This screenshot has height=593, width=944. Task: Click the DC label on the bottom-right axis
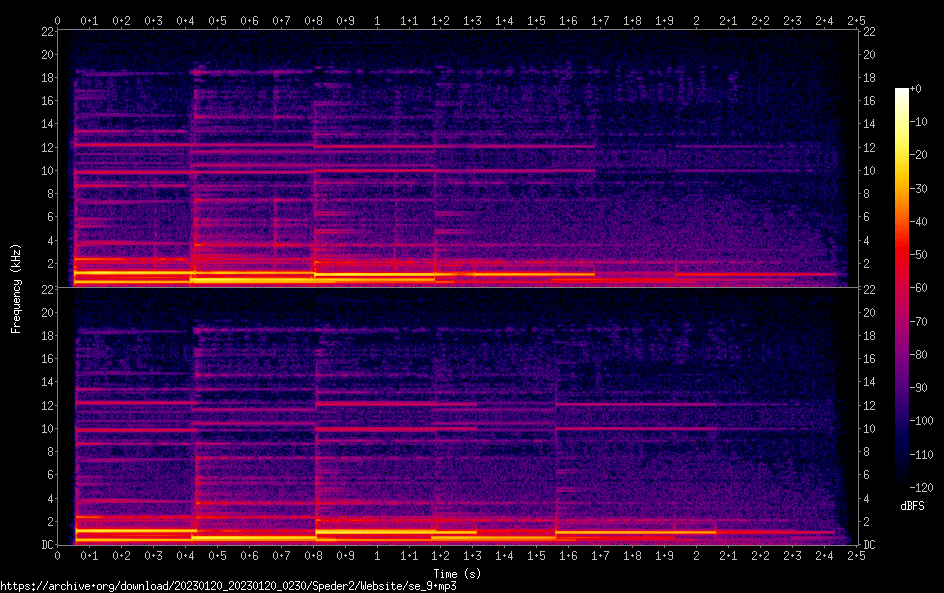(x=869, y=545)
